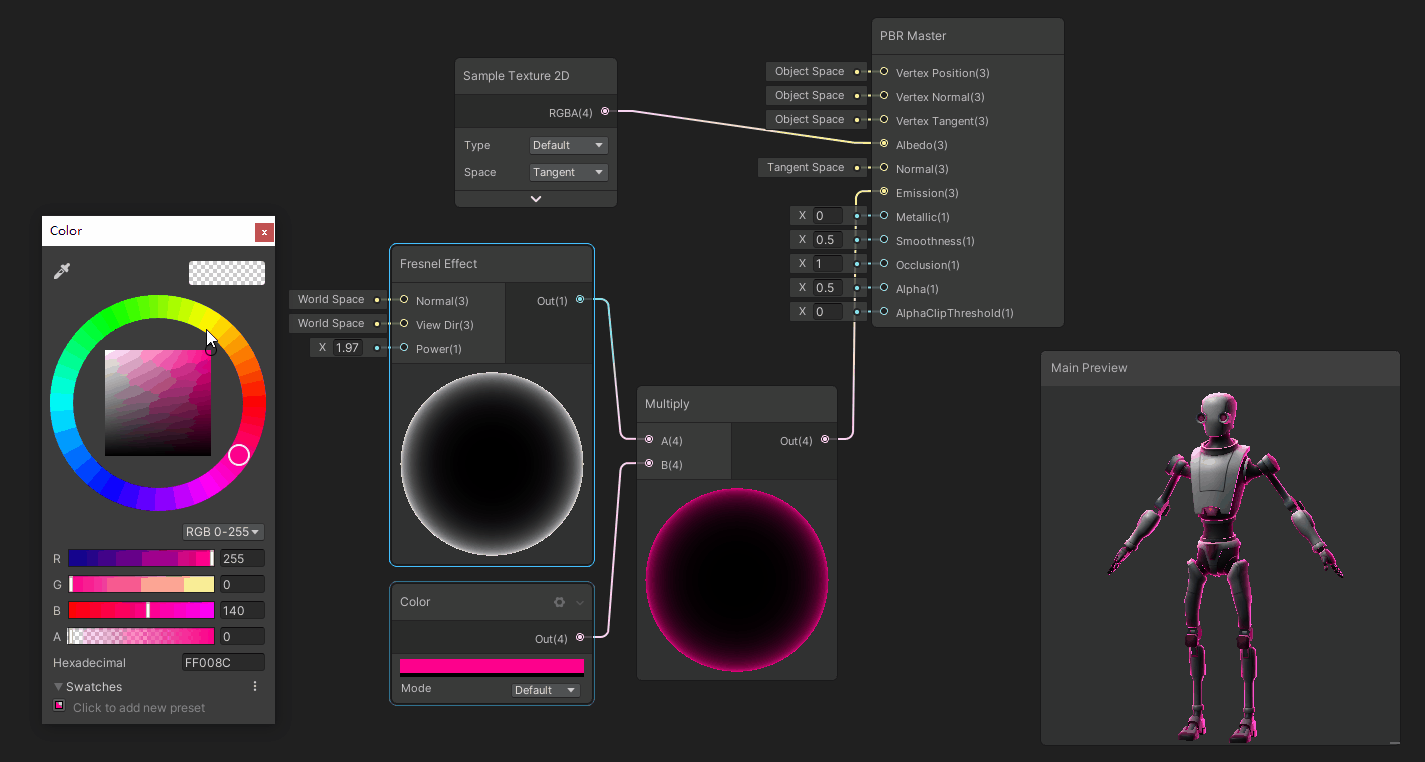The image size is (1425, 762).
Task: Open the Color node settings gear
Action: pos(560,602)
